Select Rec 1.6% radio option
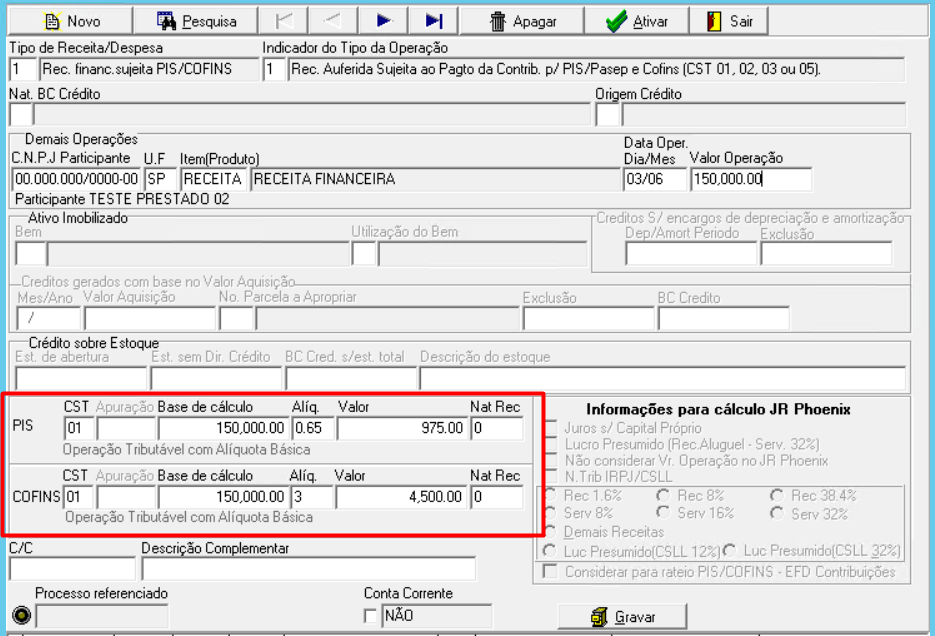 550,495
